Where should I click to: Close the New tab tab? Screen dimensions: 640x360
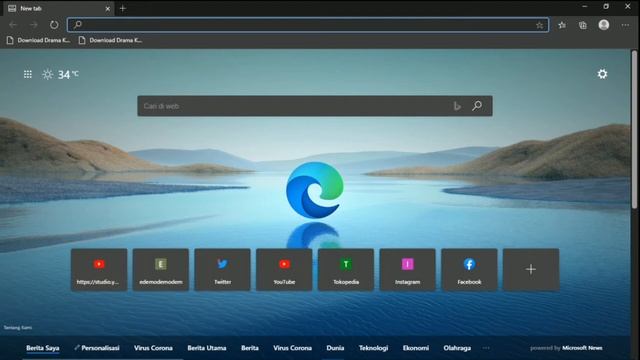(x=108, y=9)
